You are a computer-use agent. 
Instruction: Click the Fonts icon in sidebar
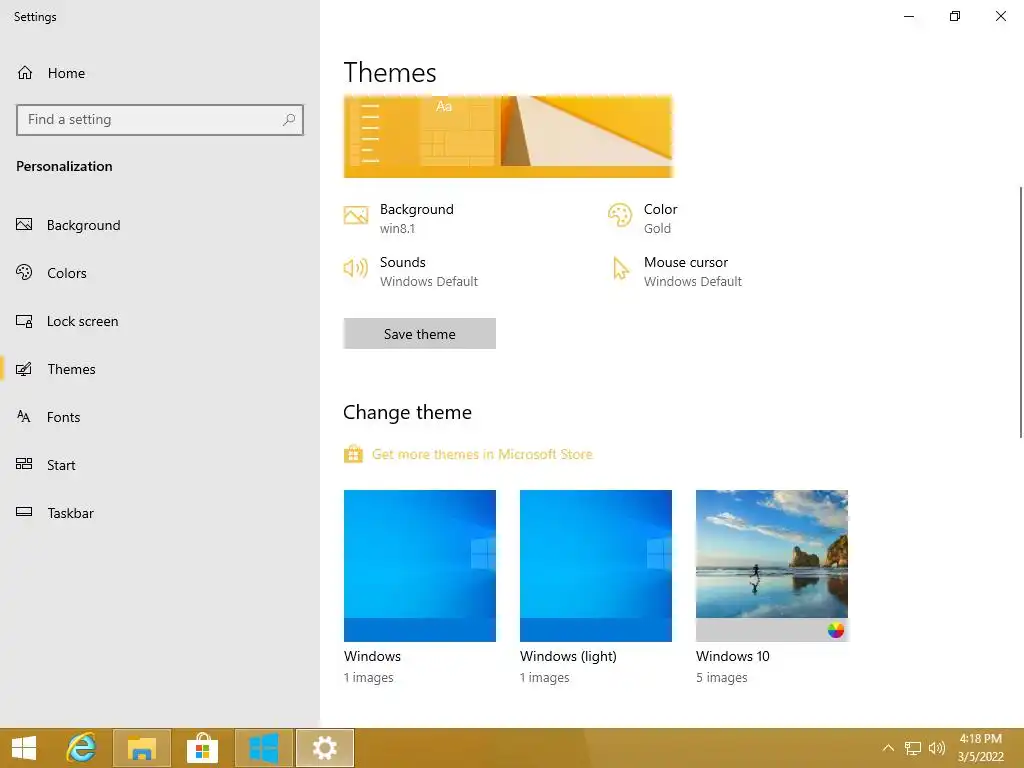(x=24, y=417)
